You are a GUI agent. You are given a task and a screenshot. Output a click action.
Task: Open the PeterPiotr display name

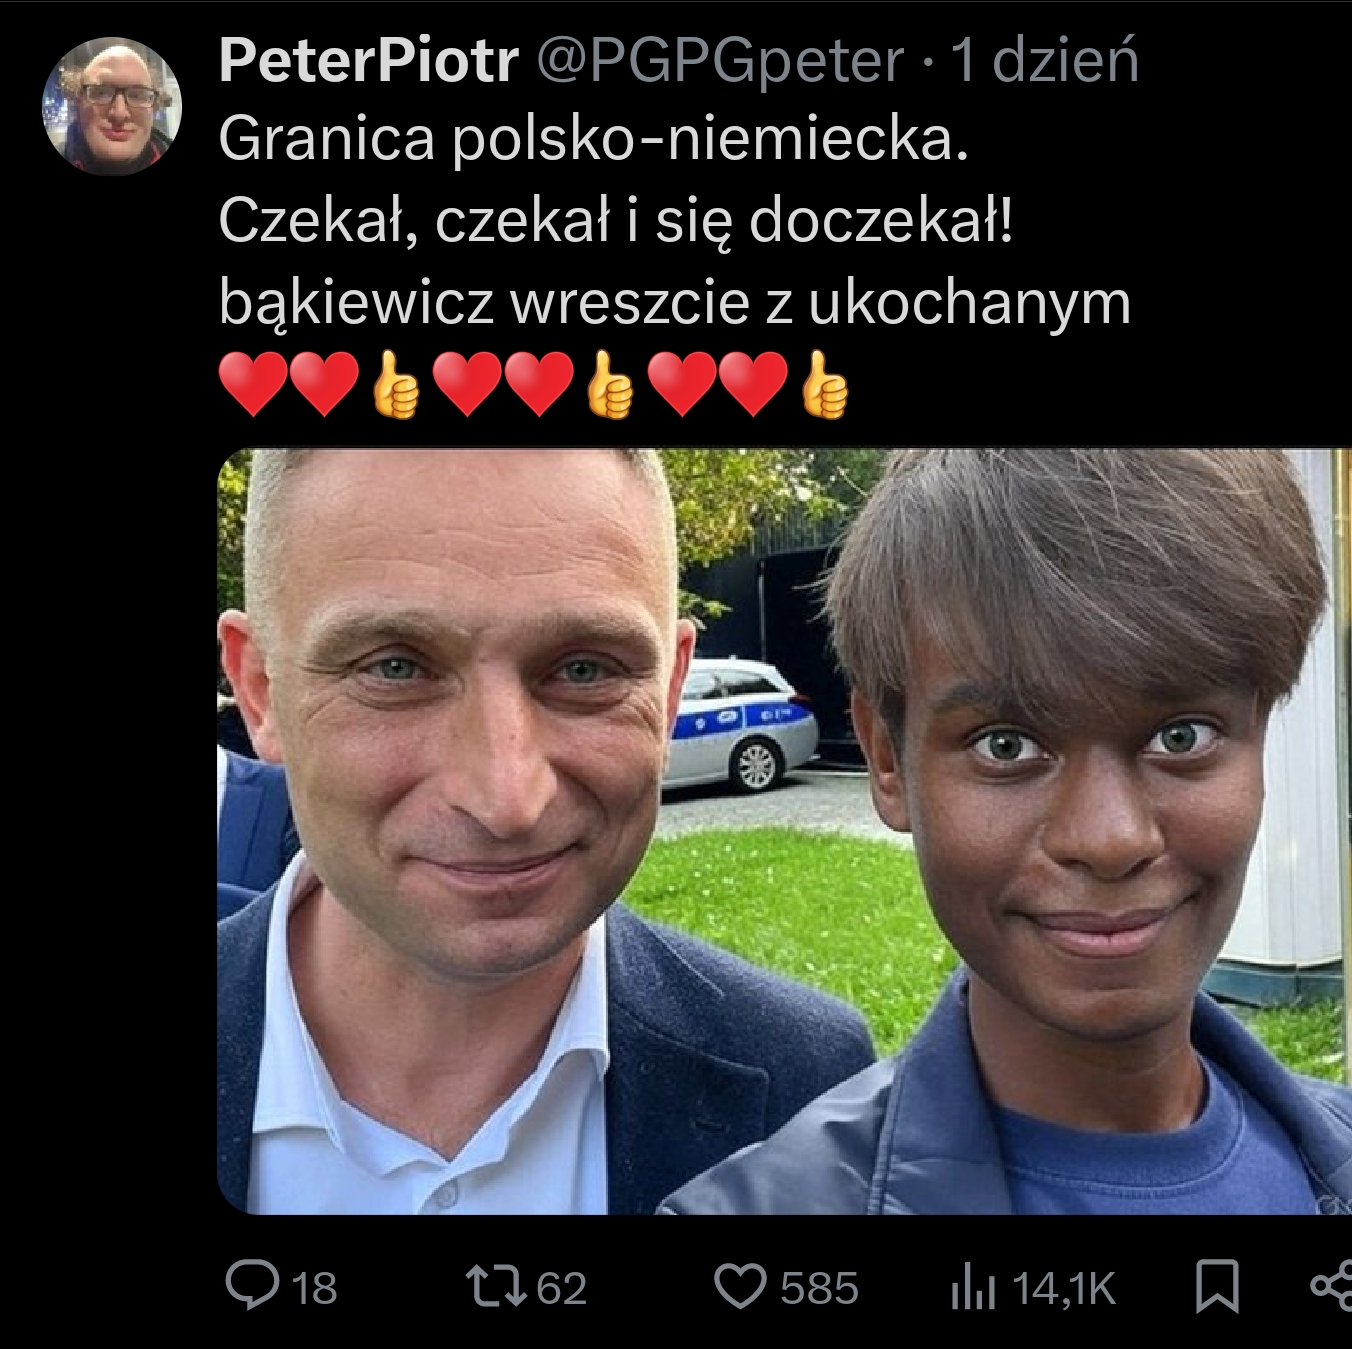point(369,61)
